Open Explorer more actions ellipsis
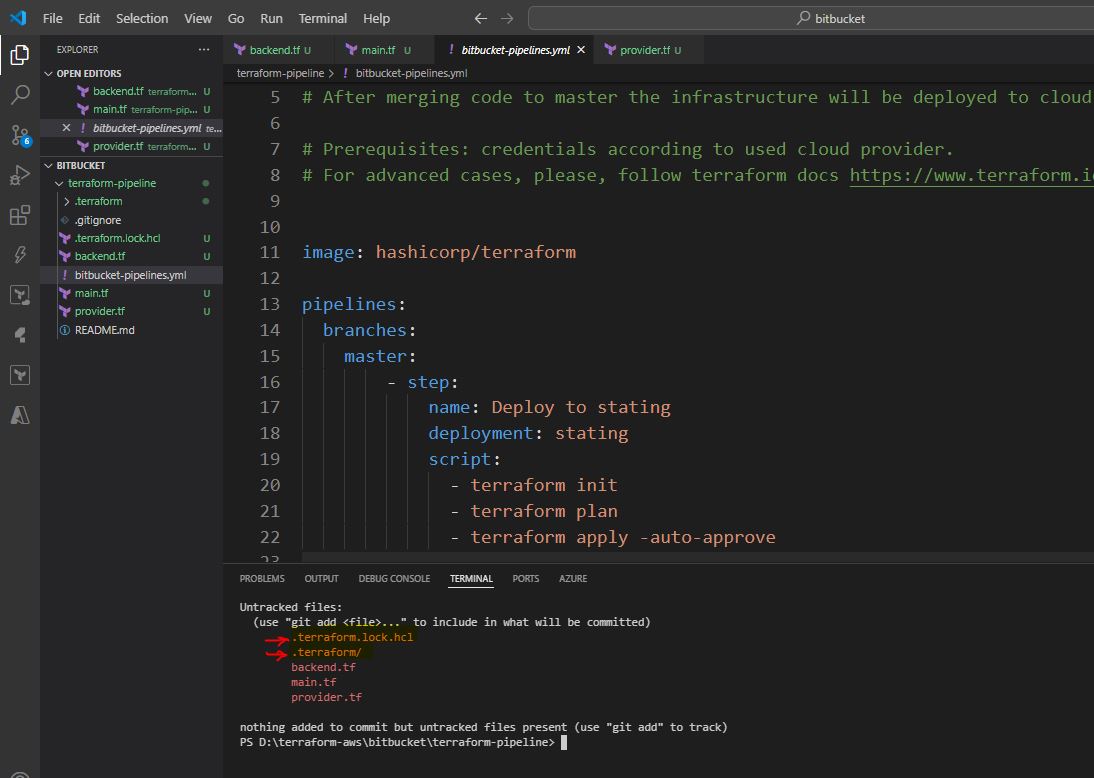 [204, 49]
